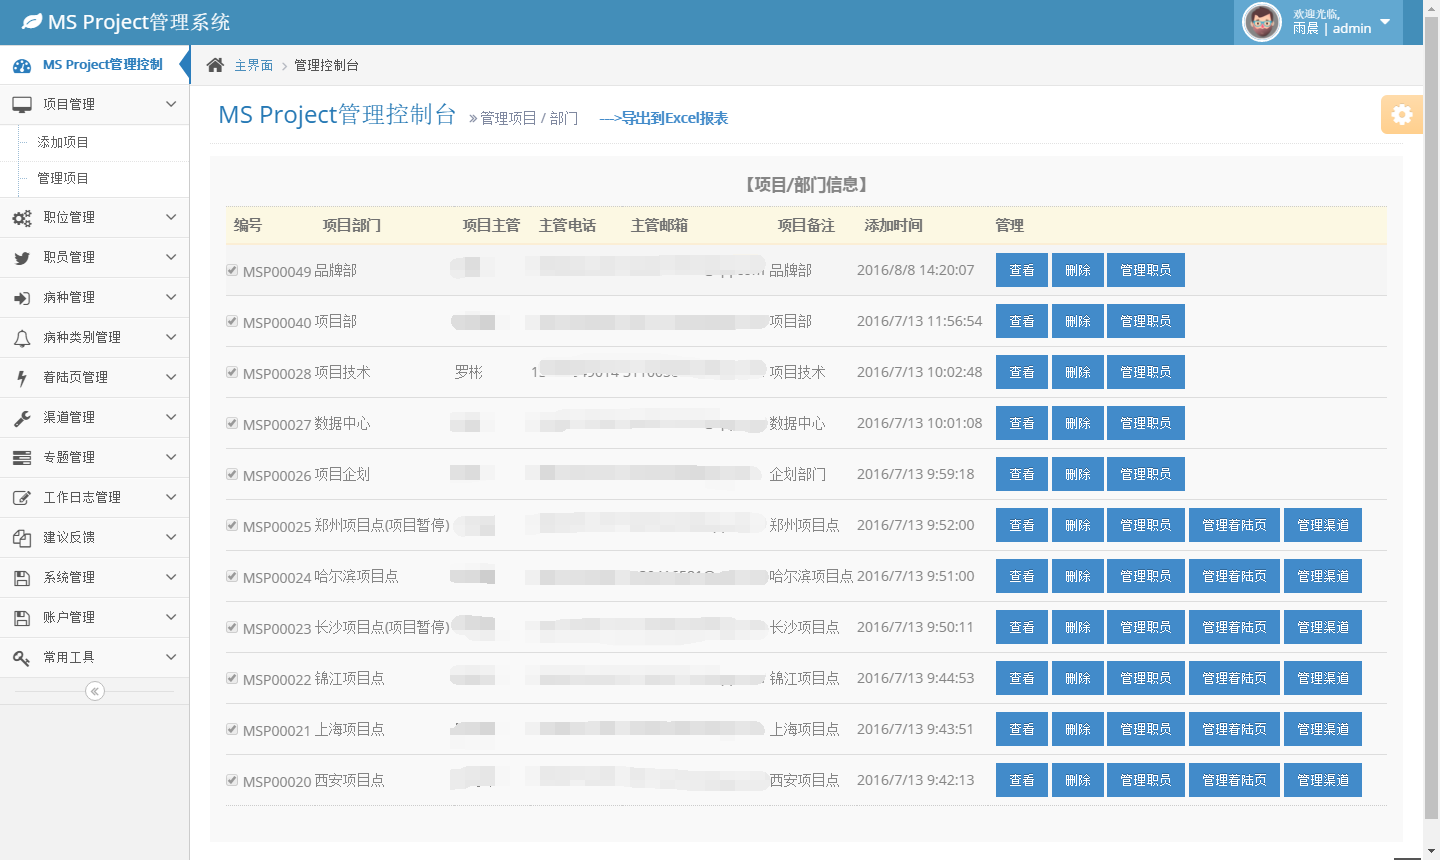The height and width of the screenshot is (860, 1440).
Task: Click the key icon beside 常用工具
Action: (x=22, y=658)
